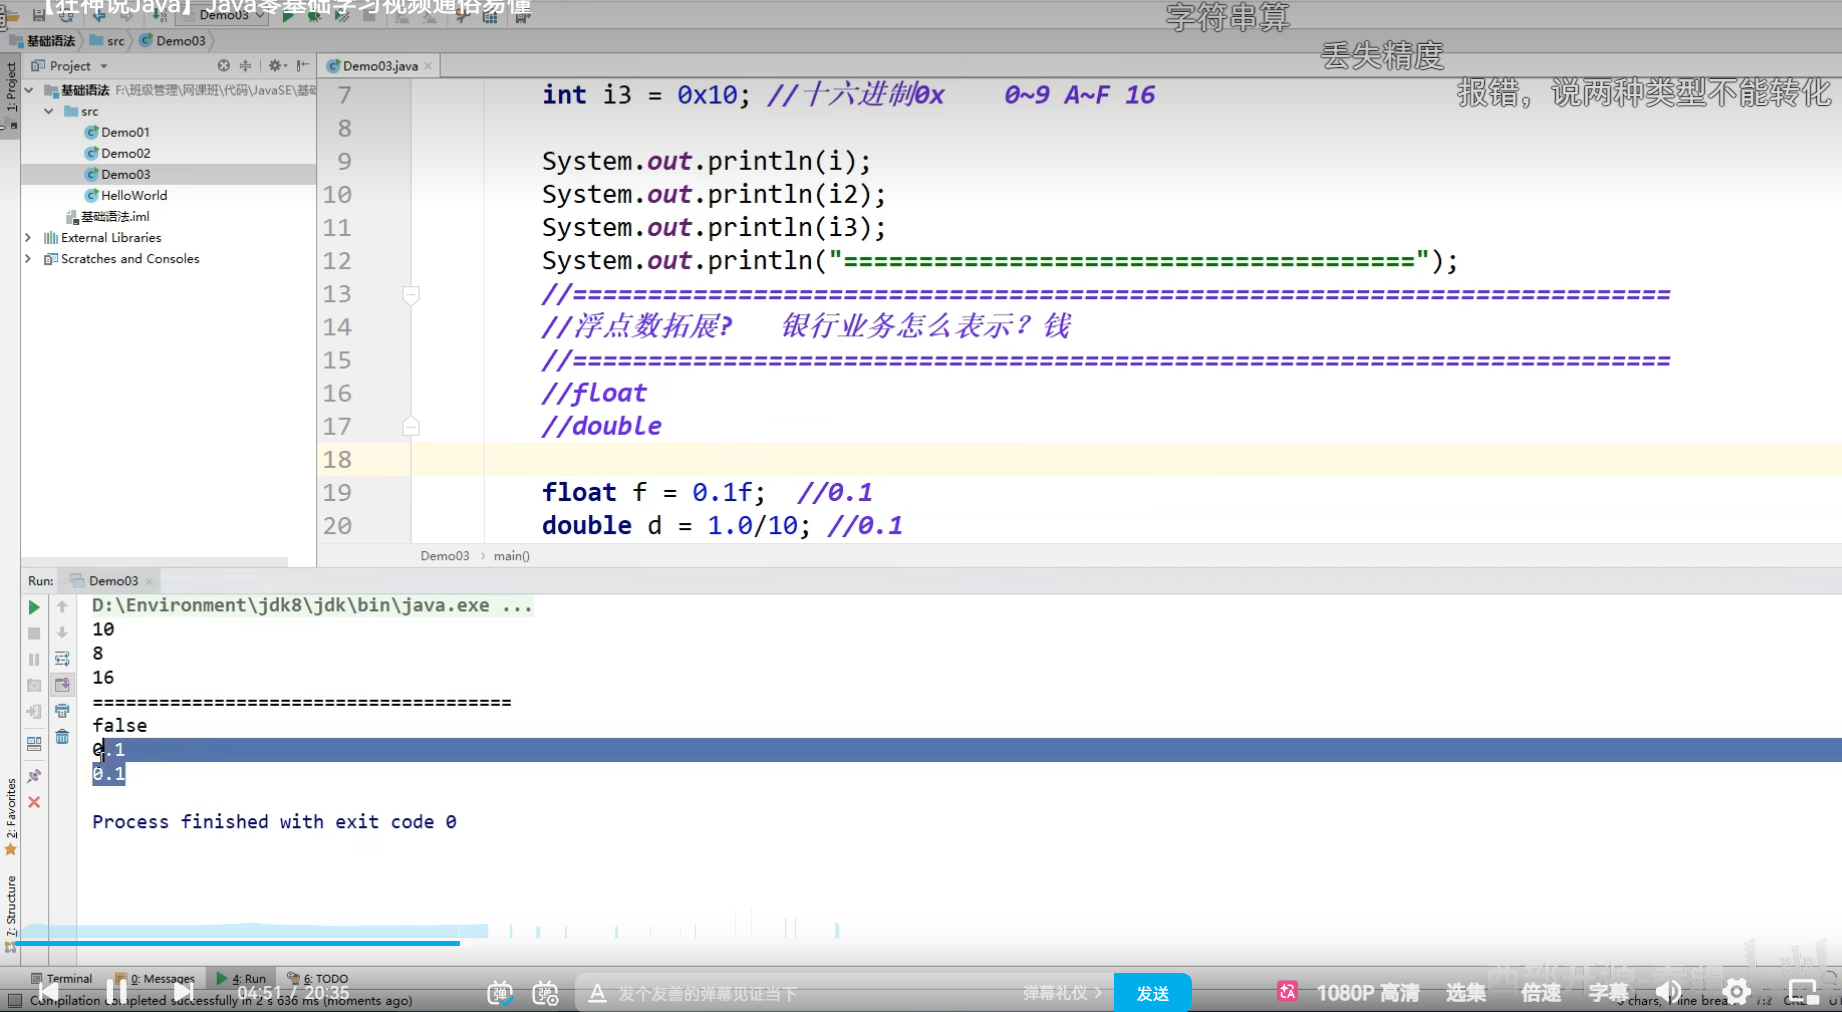Click the 发送 send button
Screen dimensions: 1842x1012
(x=1152, y=993)
